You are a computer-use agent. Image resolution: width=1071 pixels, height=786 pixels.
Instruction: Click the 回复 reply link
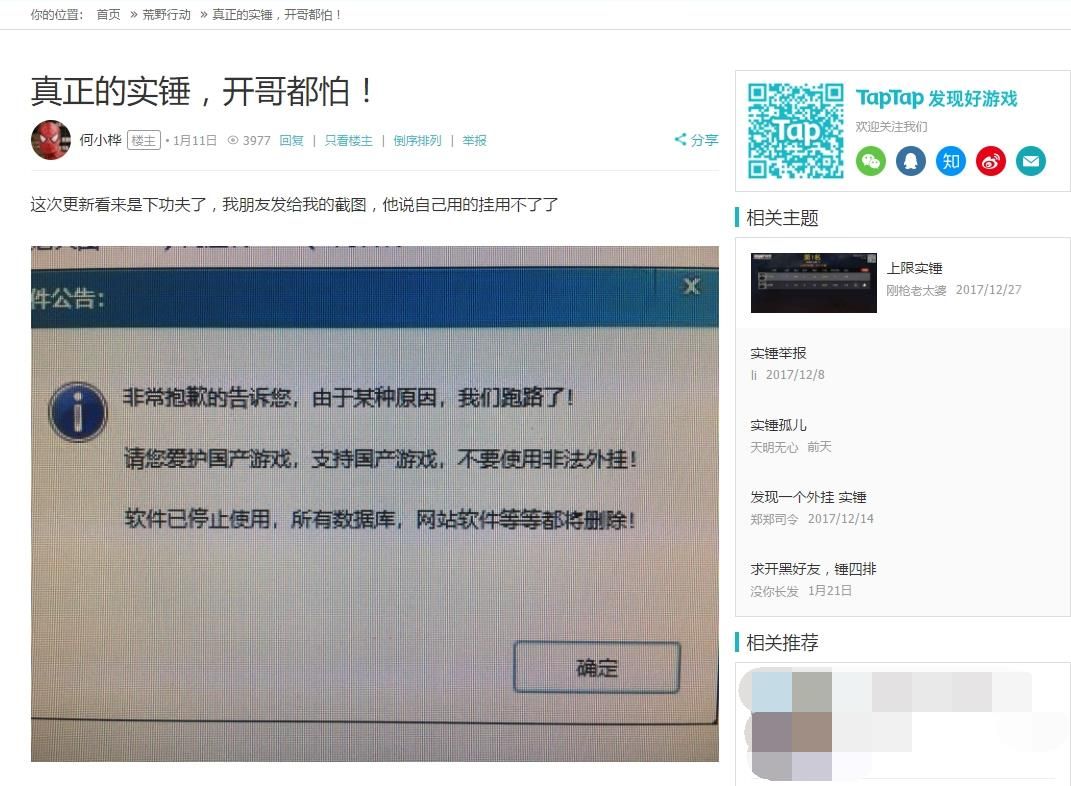292,141
